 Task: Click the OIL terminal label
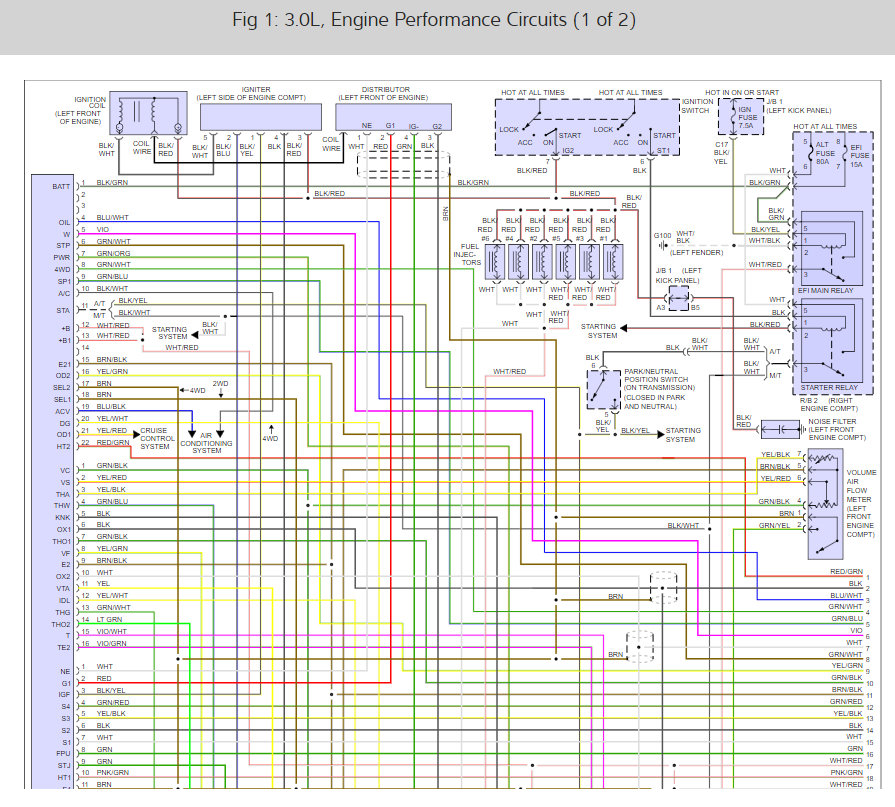(x=64, y=223)
